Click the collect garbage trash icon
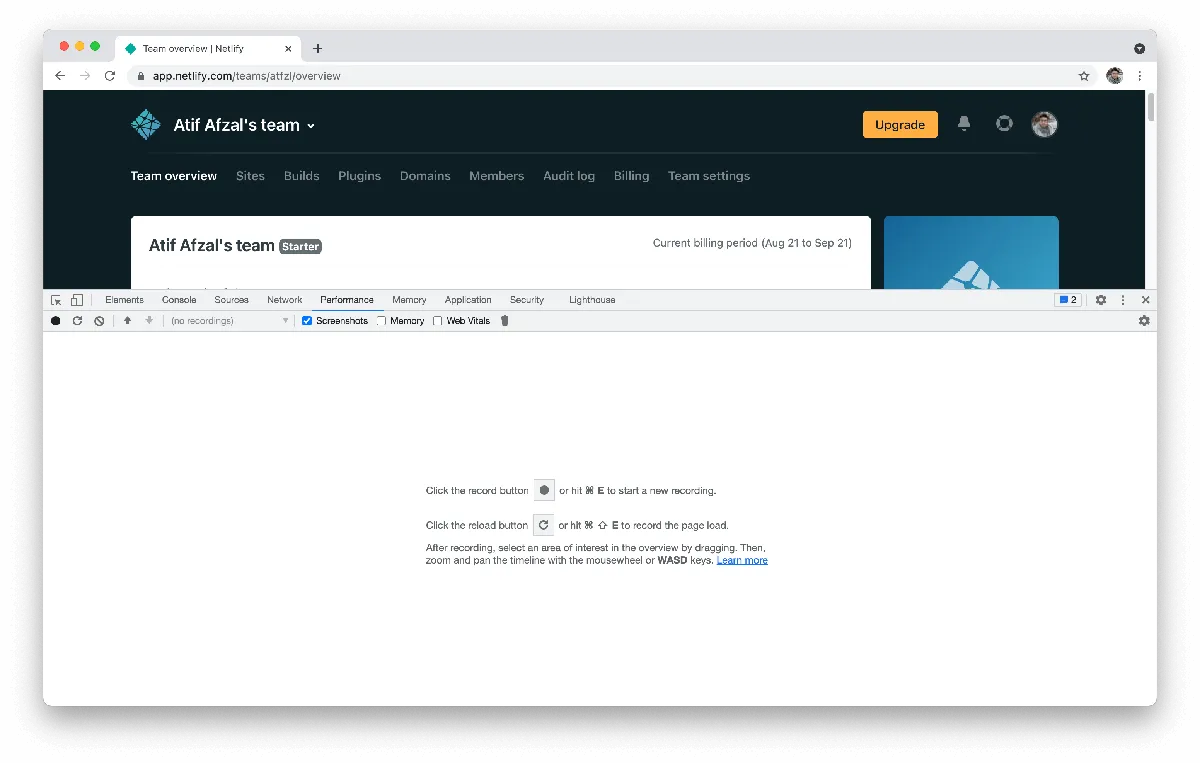This screenshot has height=763, width=1200. 505,321
